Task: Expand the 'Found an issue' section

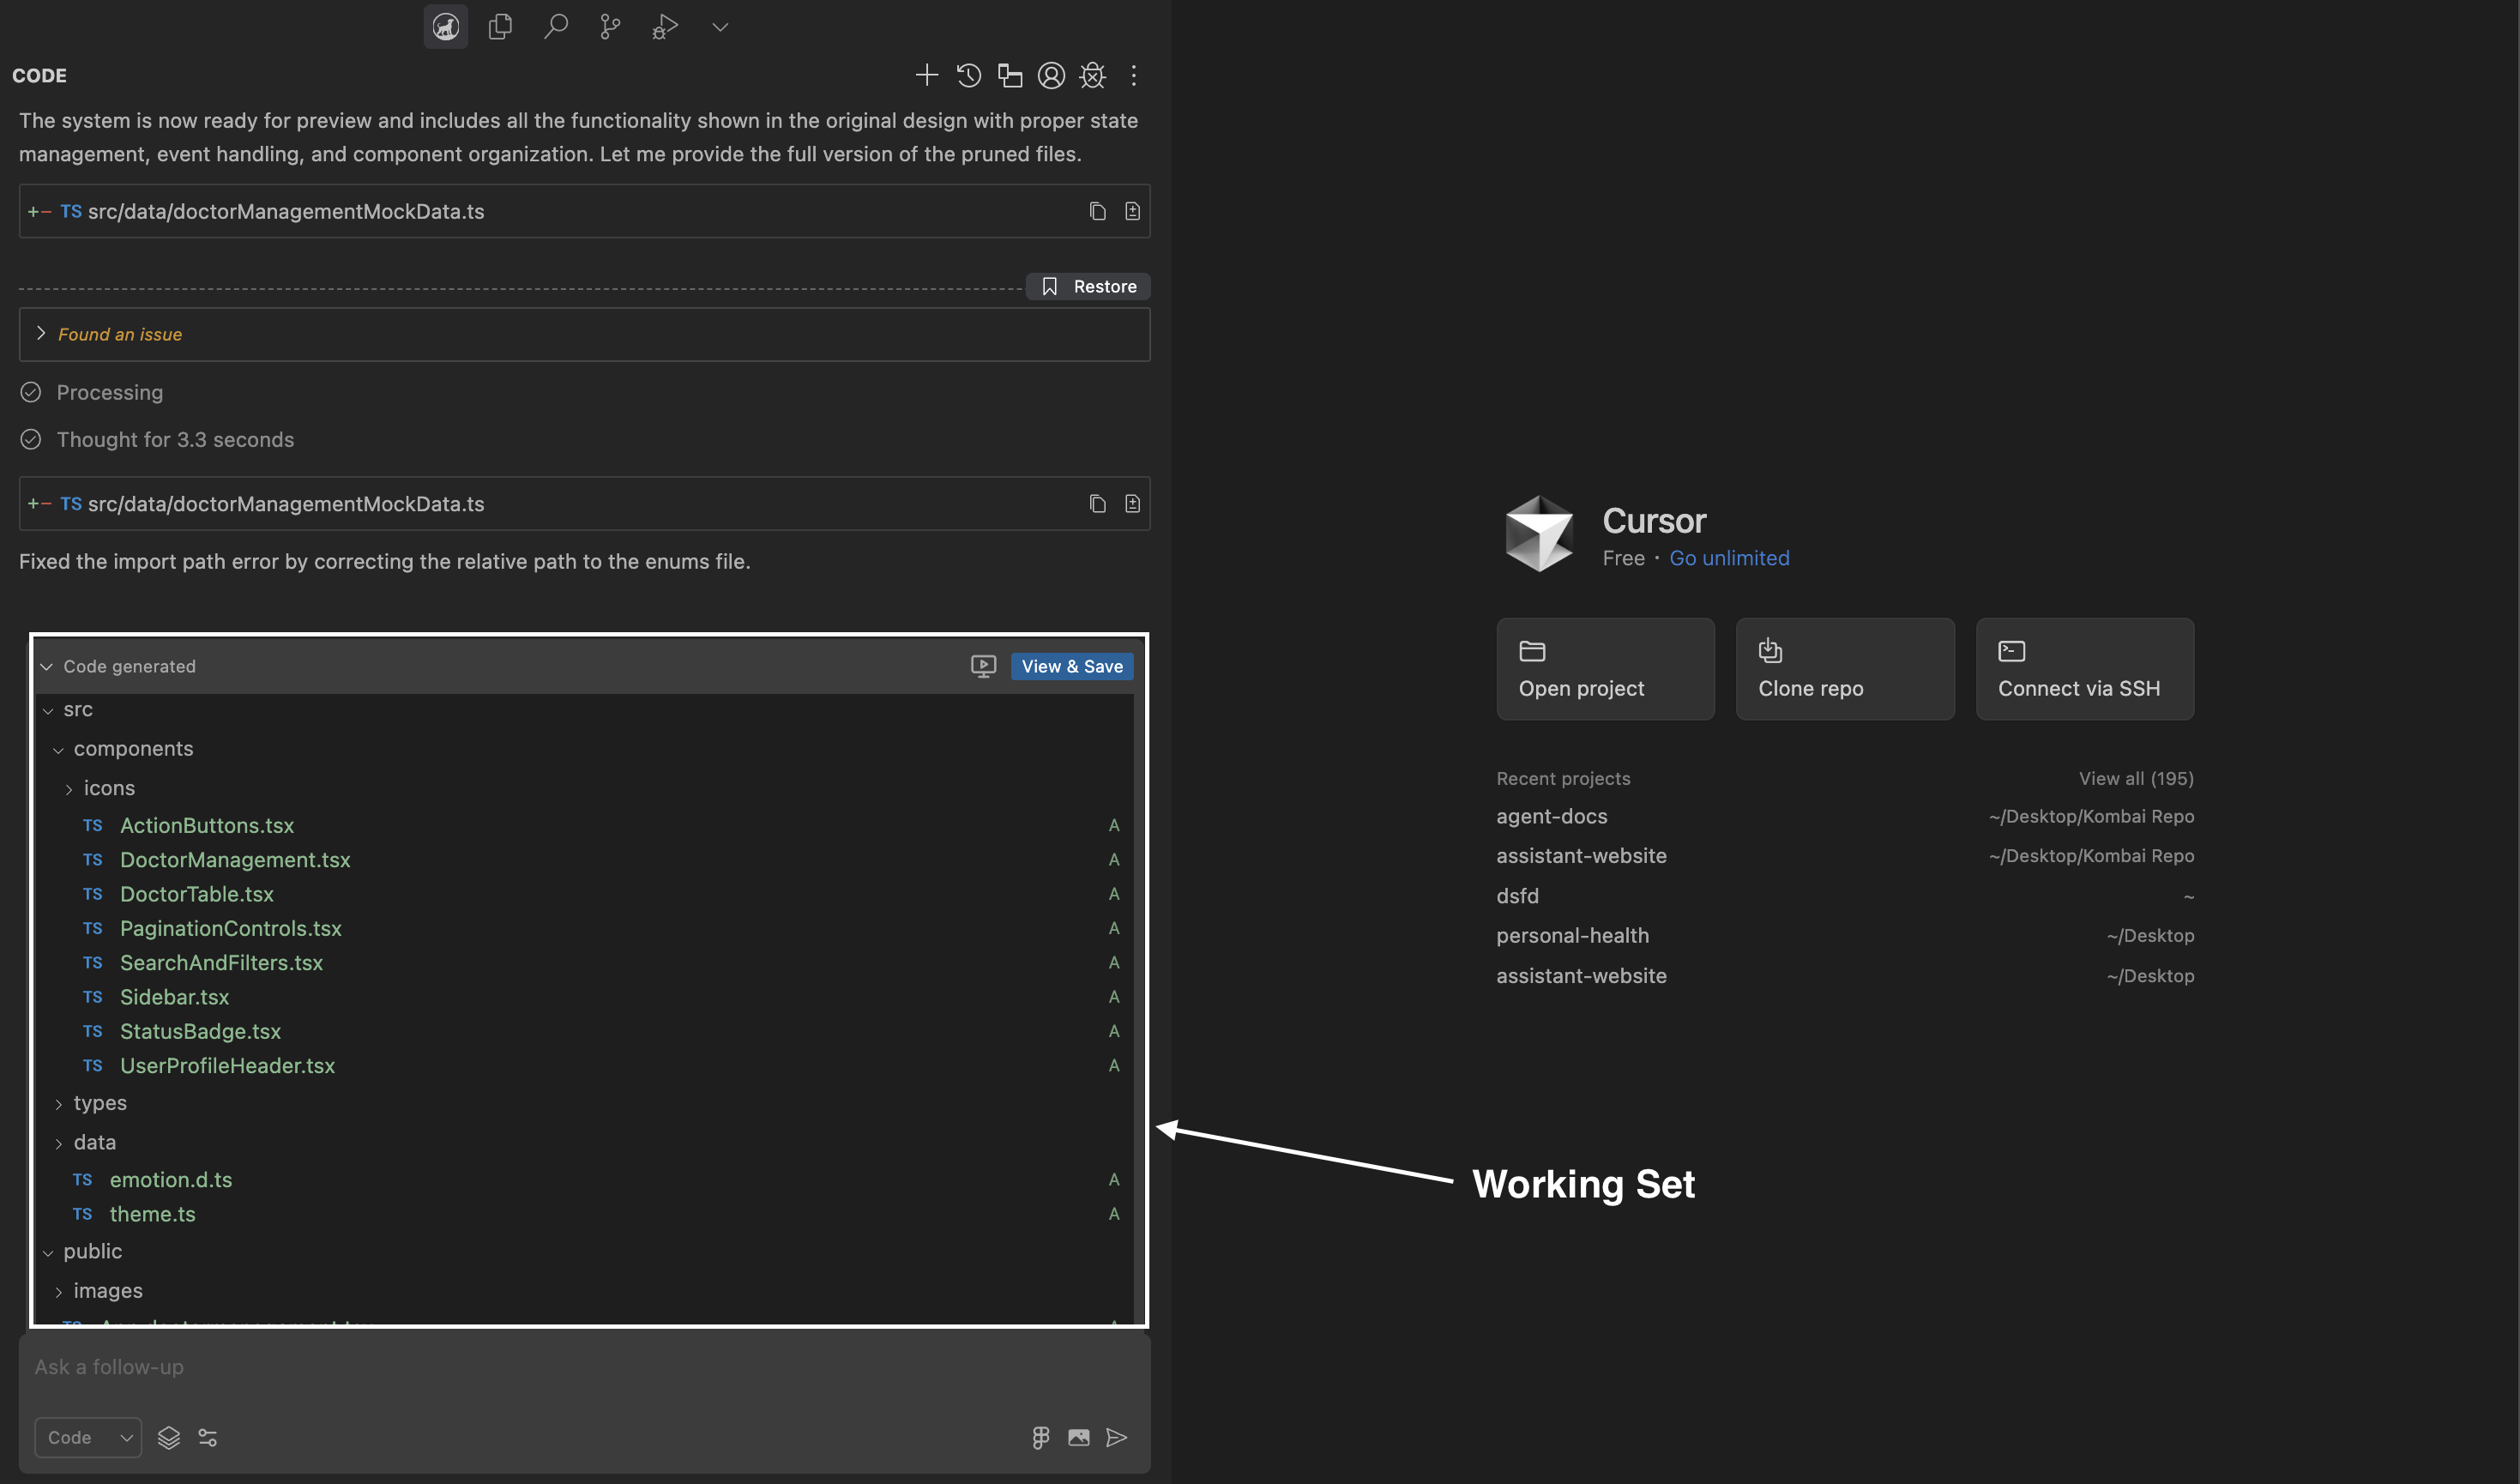Action: (41, 334)
